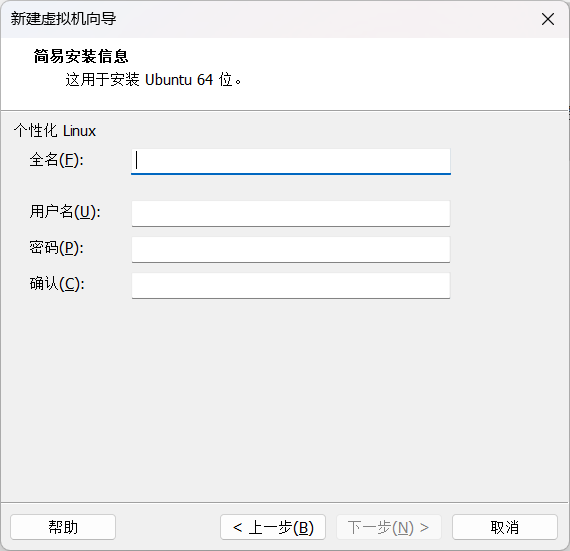Image resolution: width=570 pixels, height=551 pixels.
Task: Click the 这用于安装 Ubuntu 64 位 subtitle
Action: (x=153, y=79)
